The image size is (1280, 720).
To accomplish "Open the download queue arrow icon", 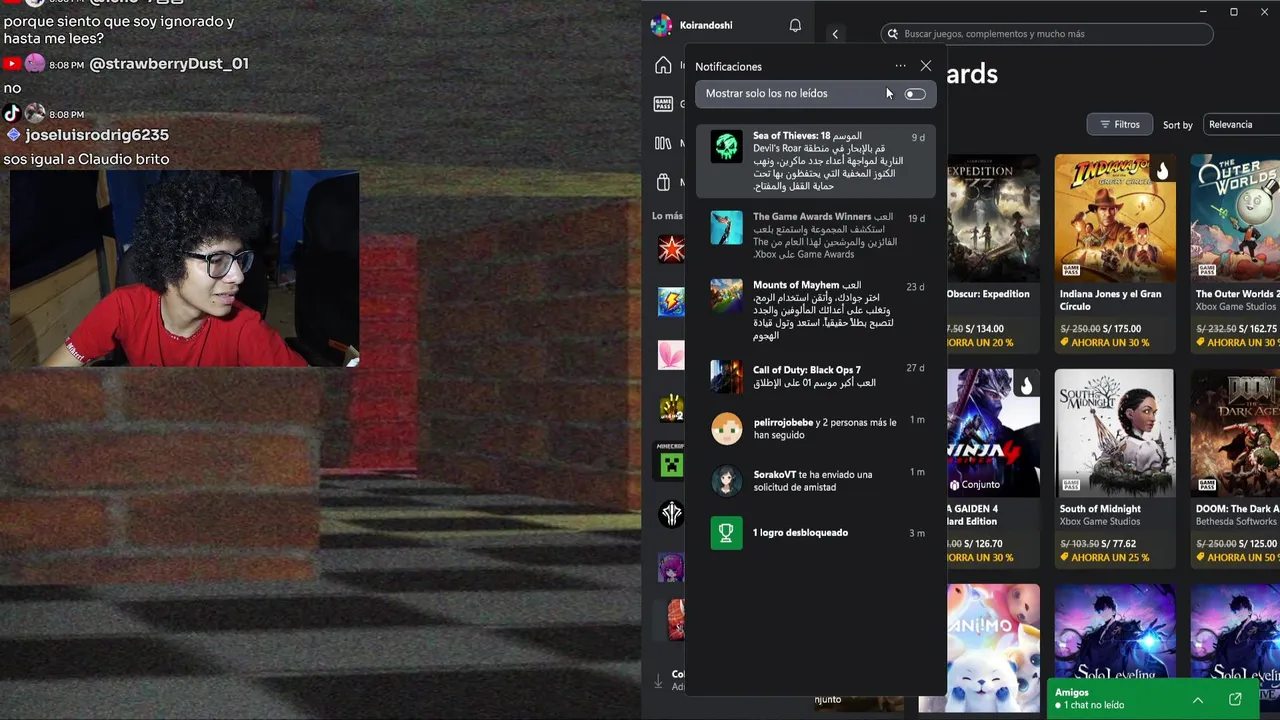I will coord(658,681).
